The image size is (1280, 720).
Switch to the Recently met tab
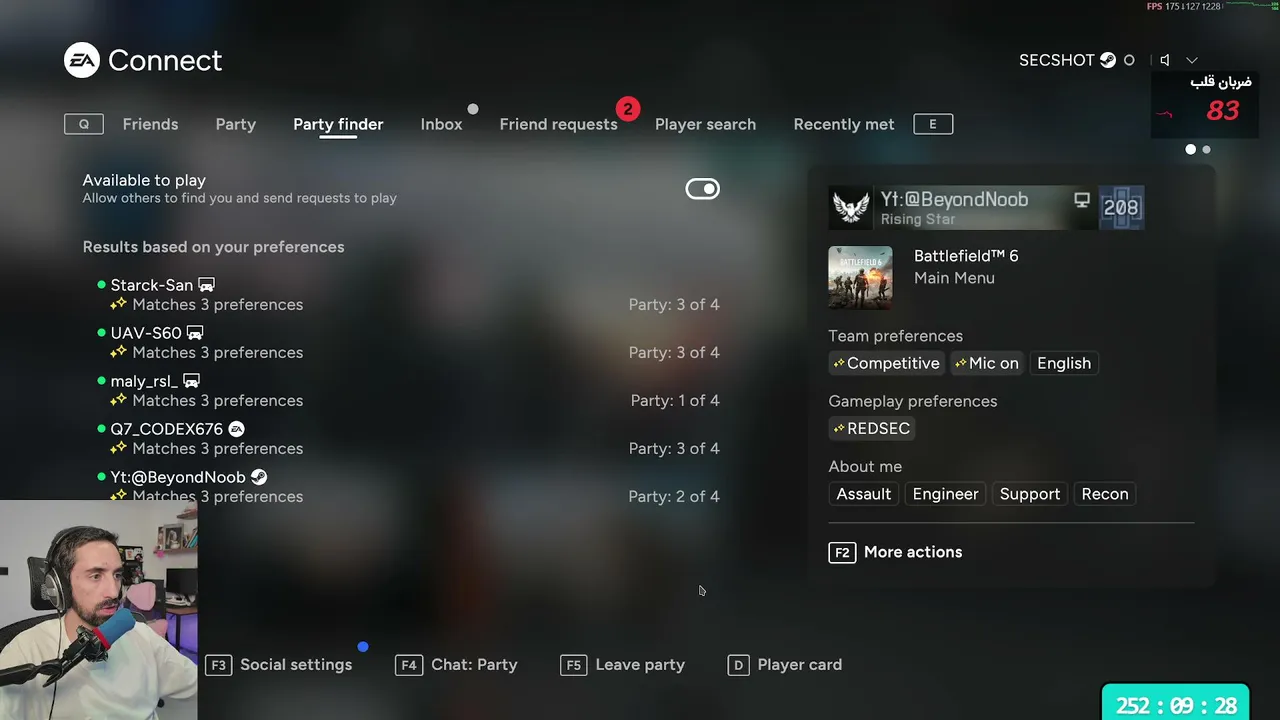844,124
